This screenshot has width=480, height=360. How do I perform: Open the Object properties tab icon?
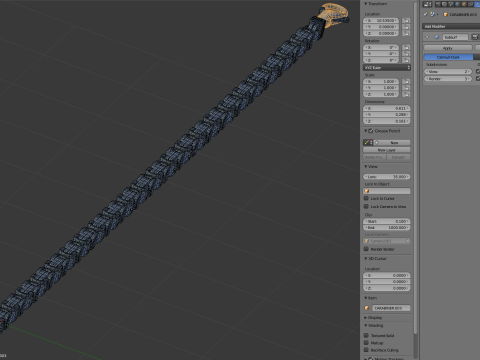pos(464,4)
